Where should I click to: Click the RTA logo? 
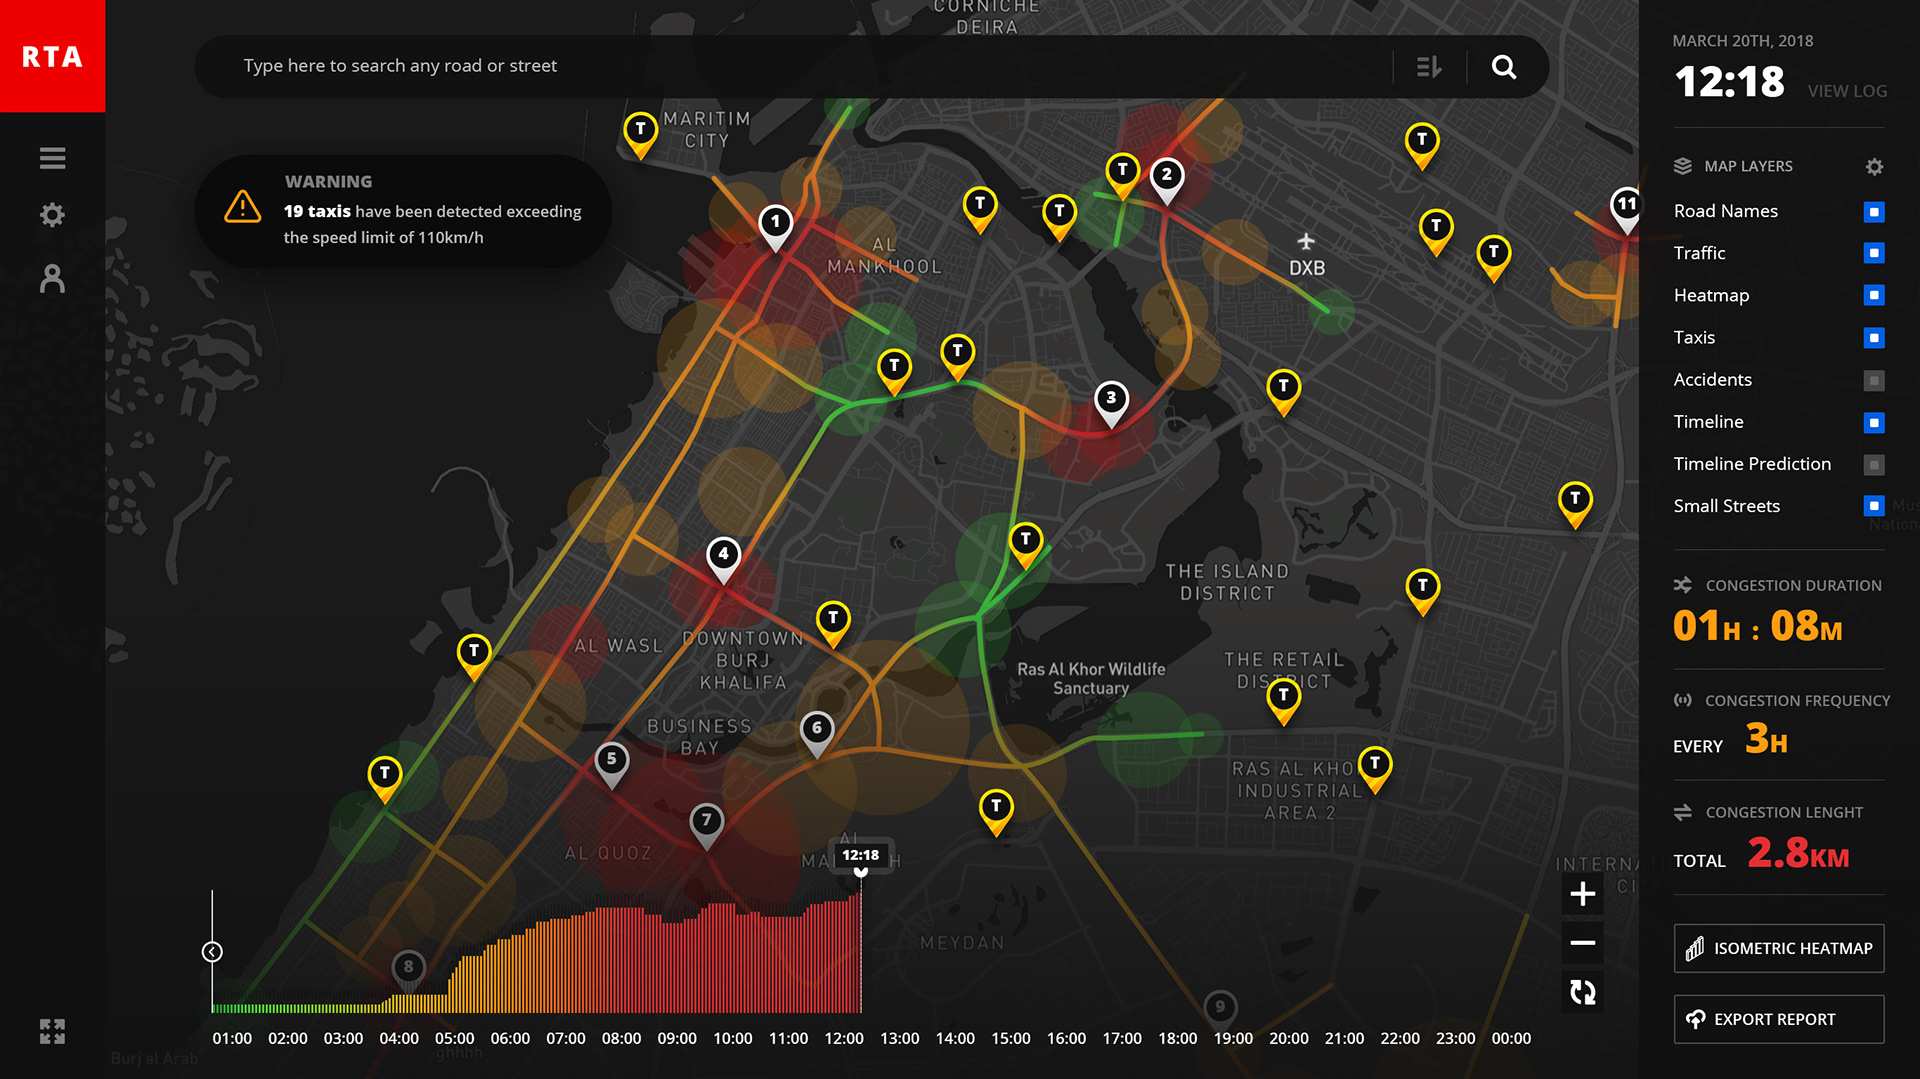[x=52, y=56]
